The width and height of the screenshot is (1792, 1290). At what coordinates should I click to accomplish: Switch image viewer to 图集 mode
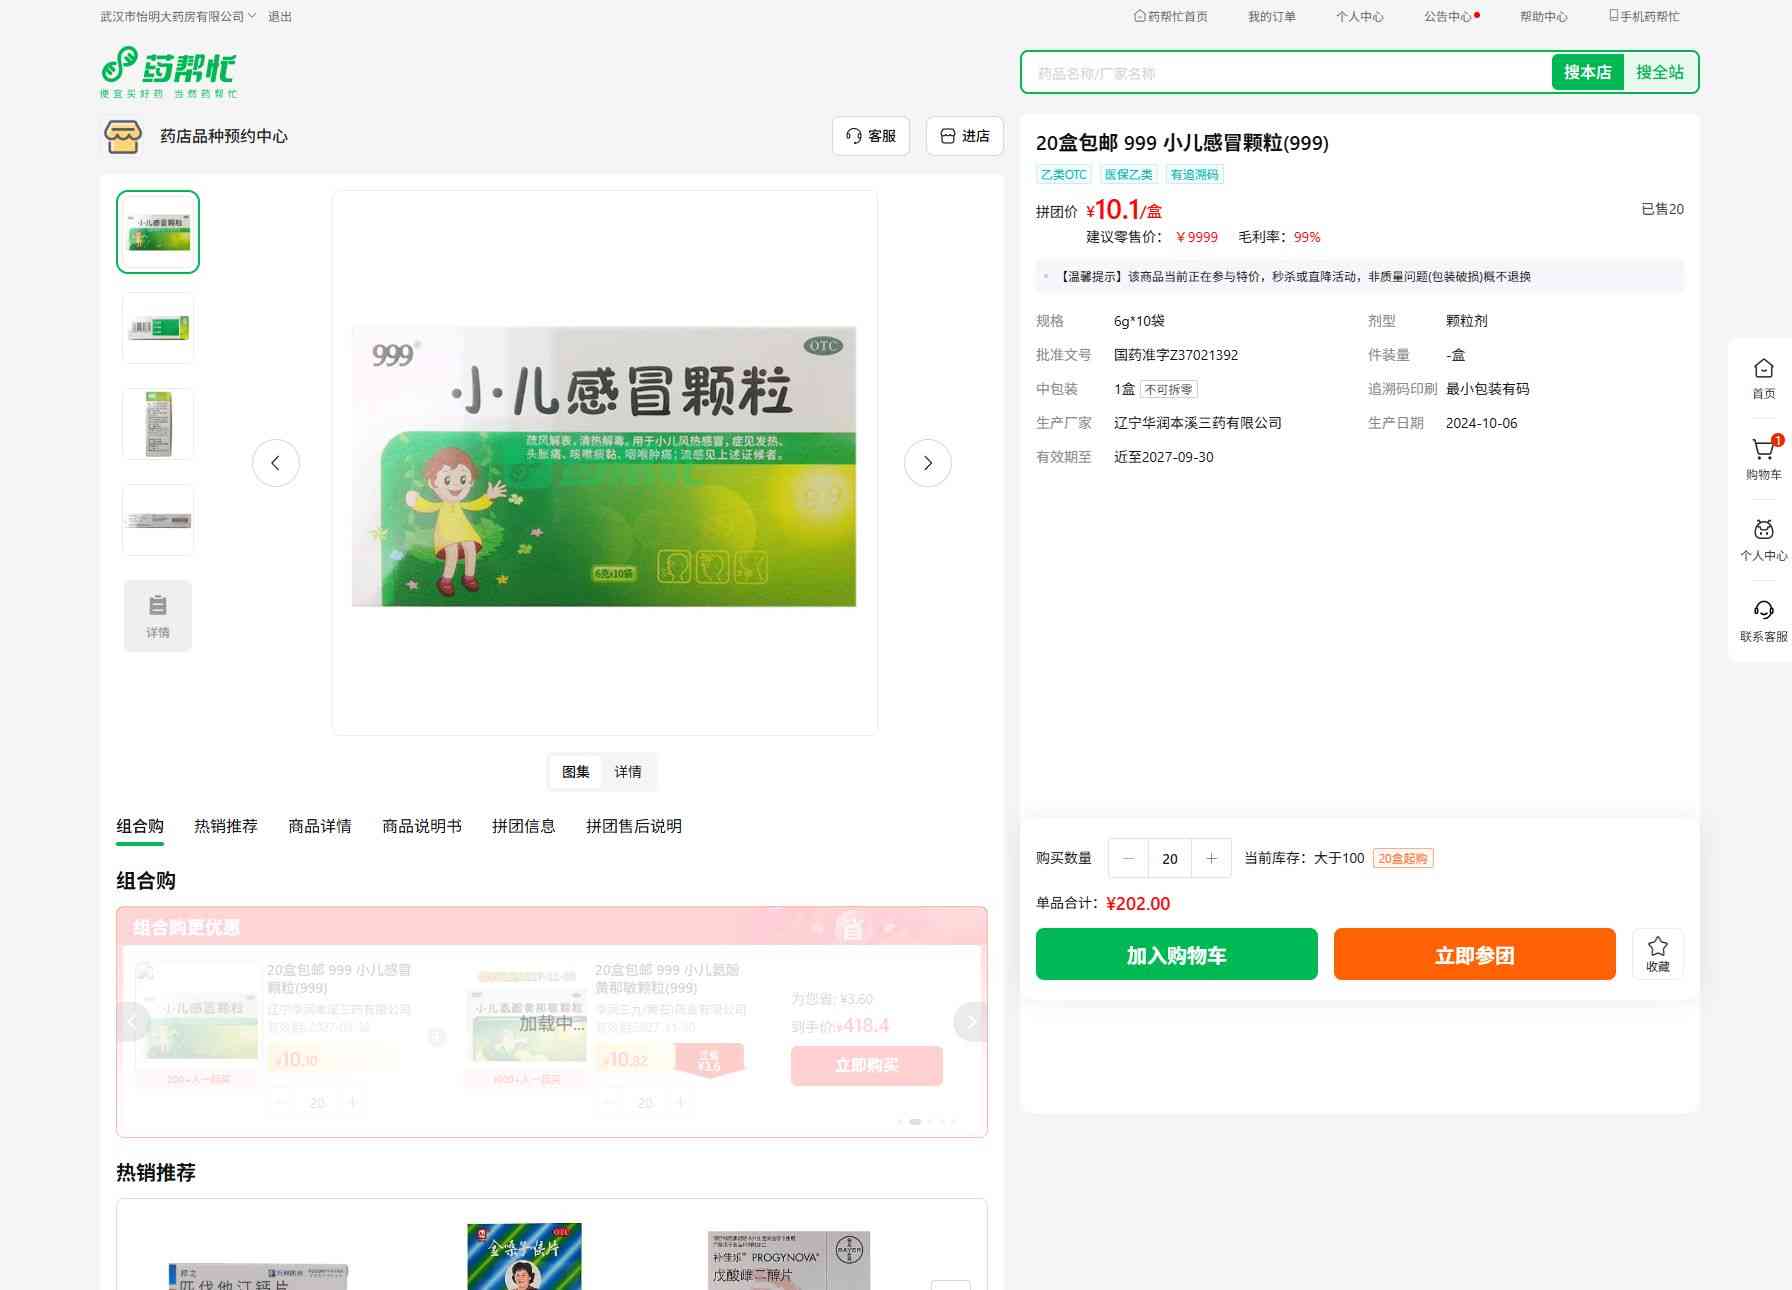pos(576,772)
